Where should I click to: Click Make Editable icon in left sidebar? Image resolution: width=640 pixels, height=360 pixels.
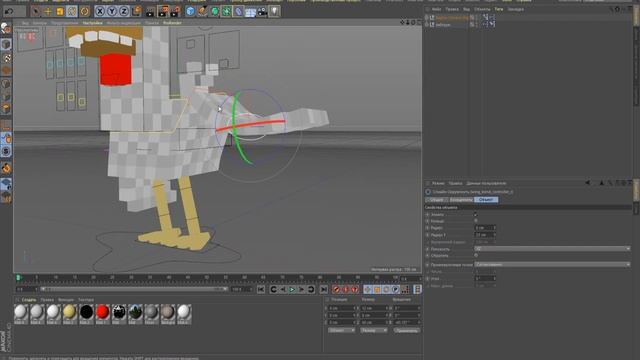pos(6,29)
